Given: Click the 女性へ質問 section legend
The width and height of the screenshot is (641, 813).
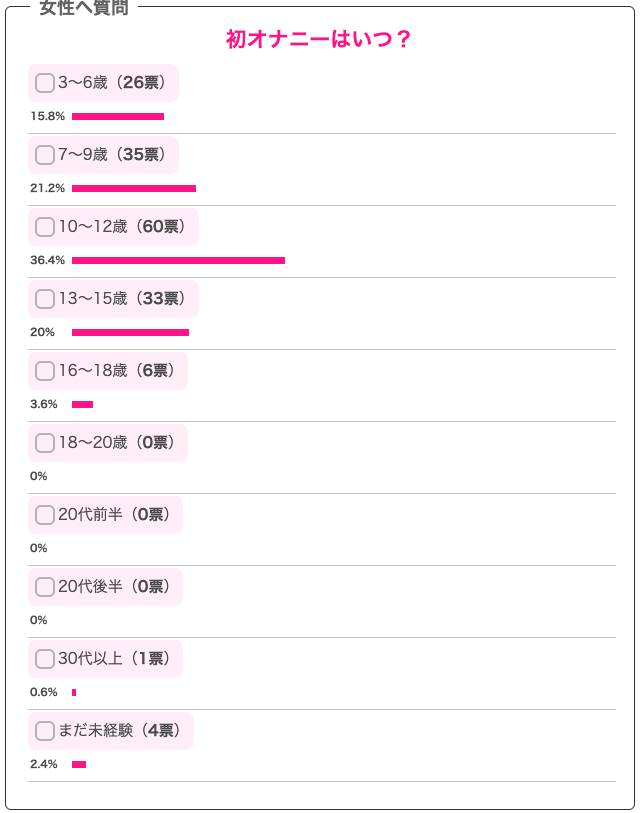Looking at the screenshot, I should click(83, 9).
